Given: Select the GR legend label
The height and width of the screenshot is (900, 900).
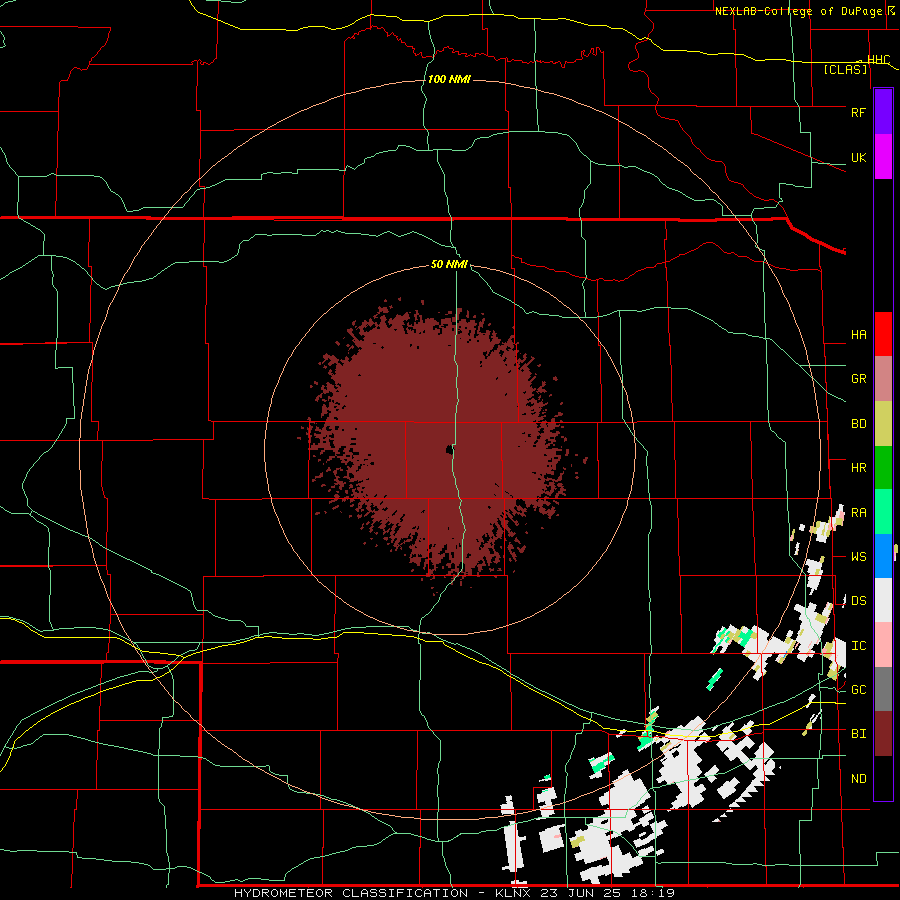Looking at the screenshot, I should click(858, 379).
